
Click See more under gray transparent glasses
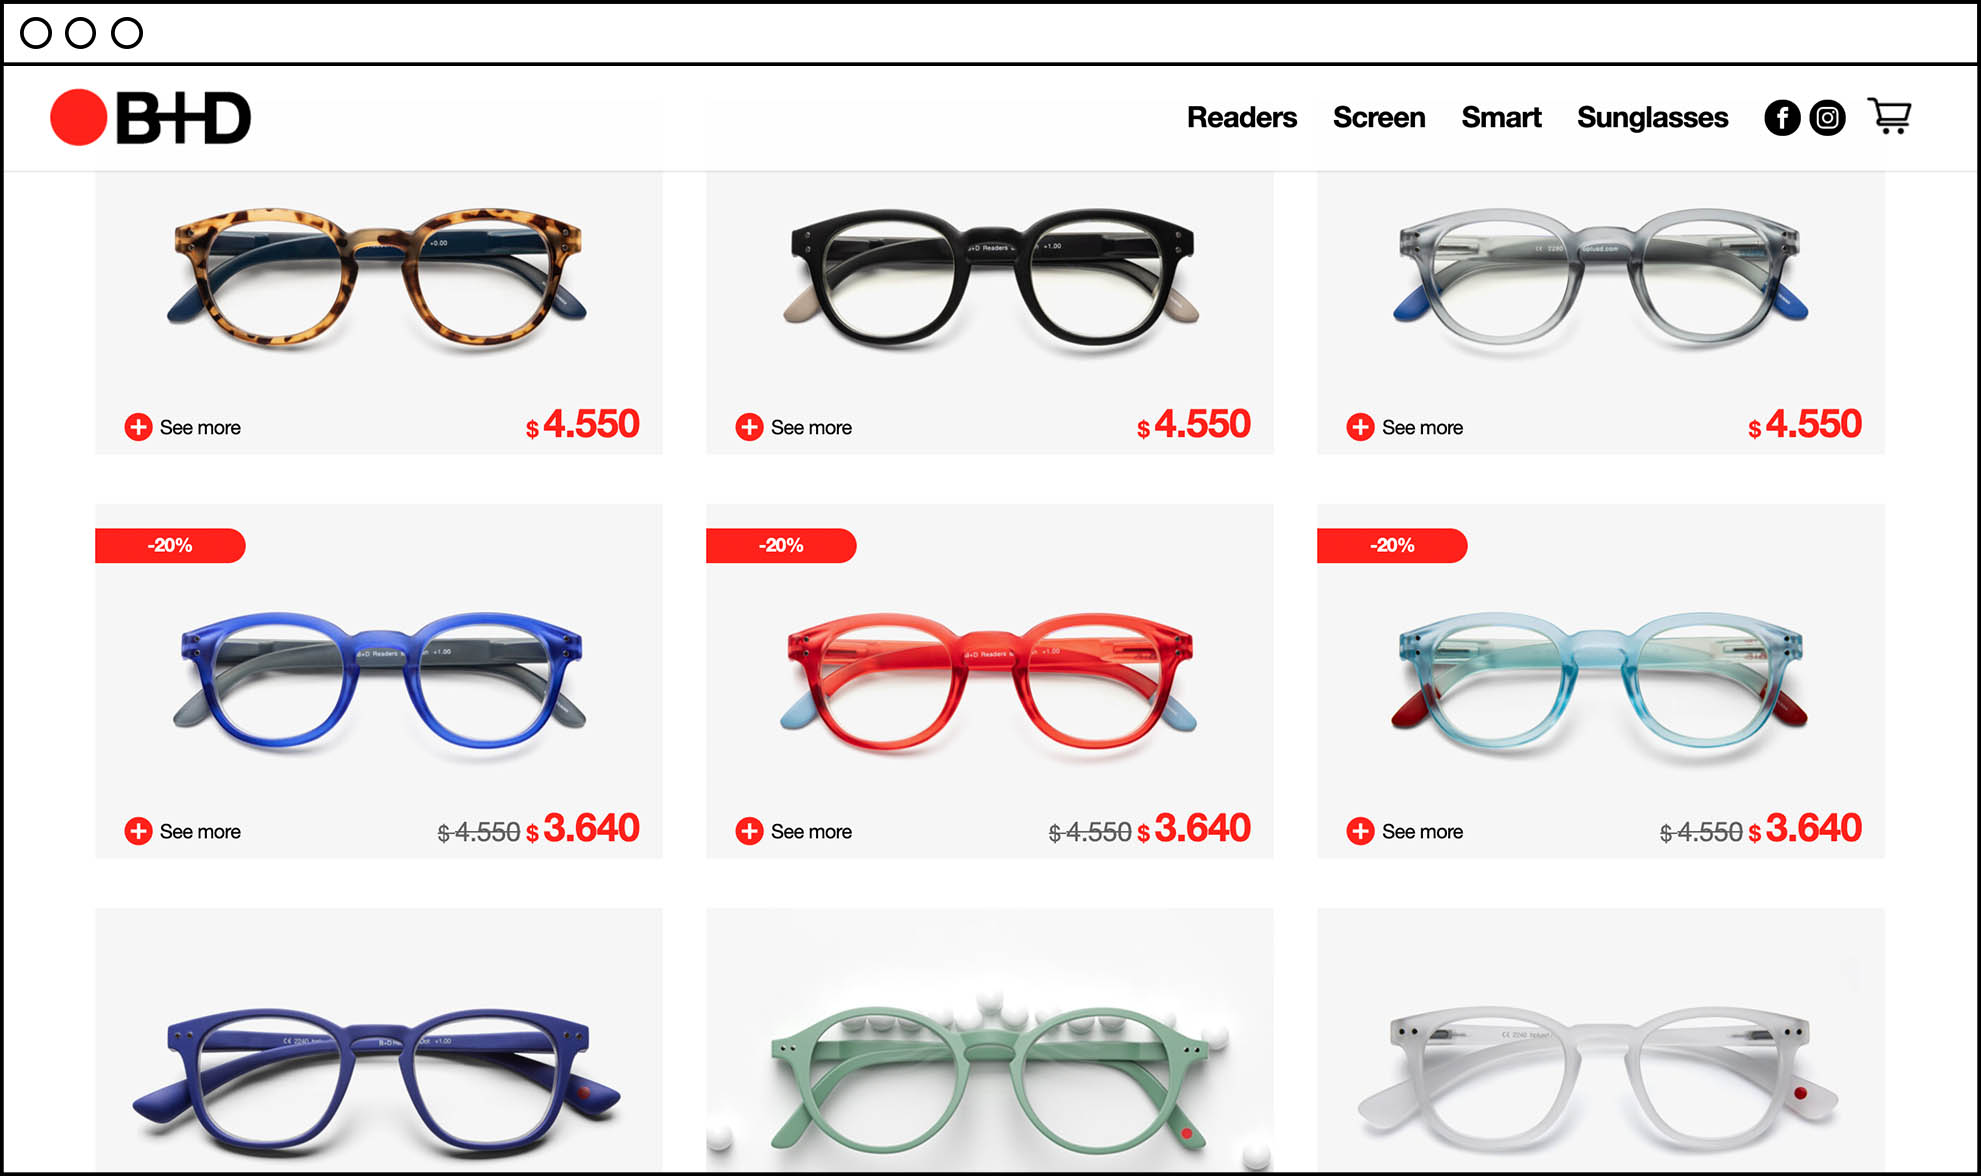(1422, 428)
